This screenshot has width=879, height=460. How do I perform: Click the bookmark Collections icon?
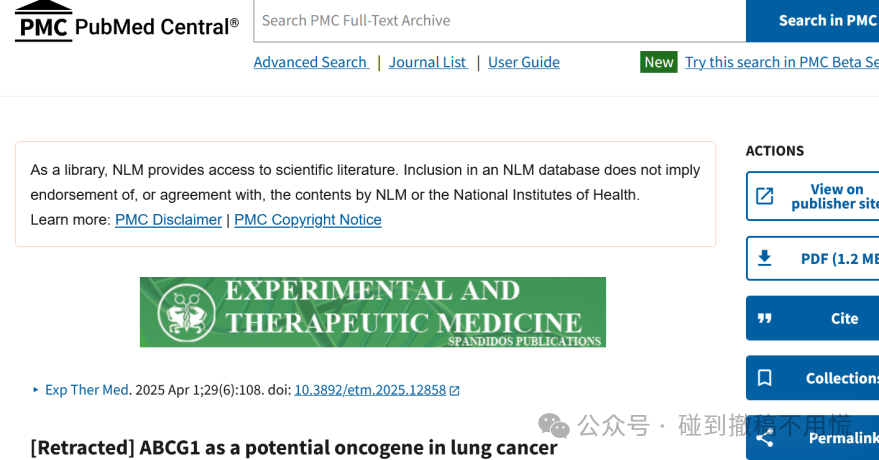click(765, 378)
